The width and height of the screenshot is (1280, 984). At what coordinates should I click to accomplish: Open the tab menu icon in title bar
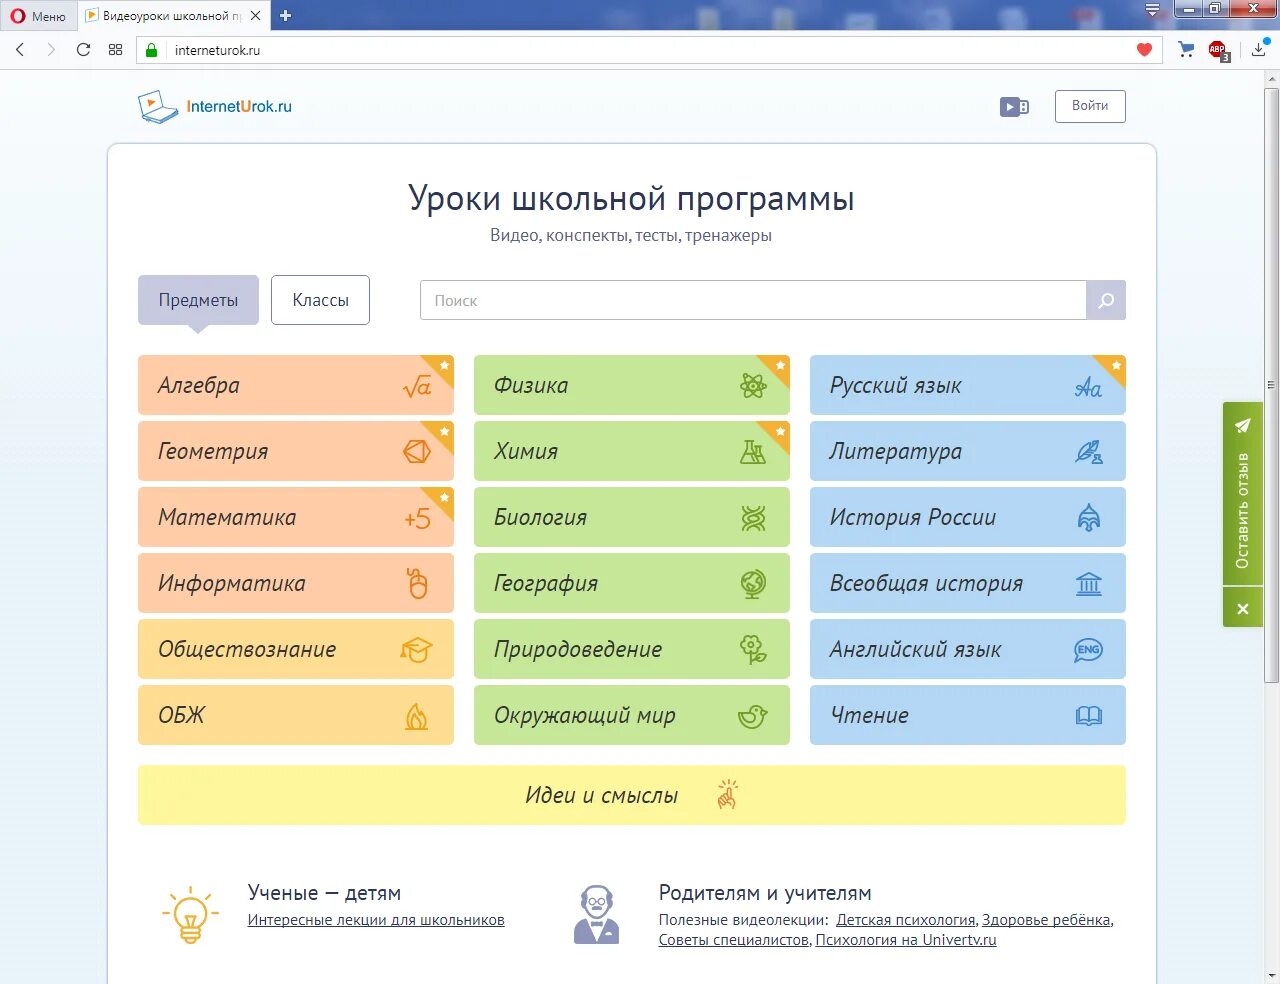pos(1153,10)
